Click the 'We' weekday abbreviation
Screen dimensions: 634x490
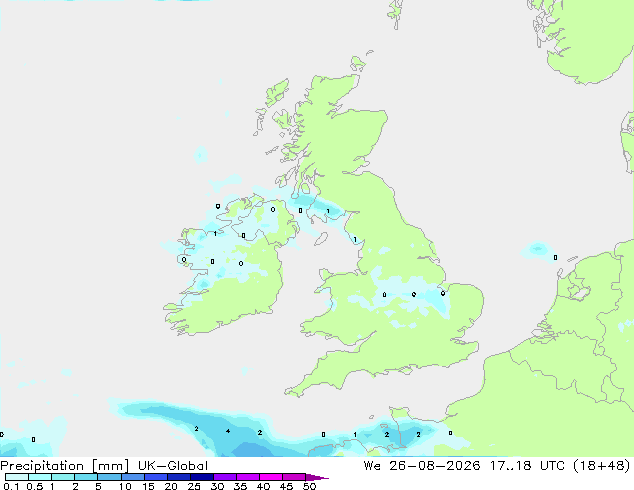pos(372,465)
